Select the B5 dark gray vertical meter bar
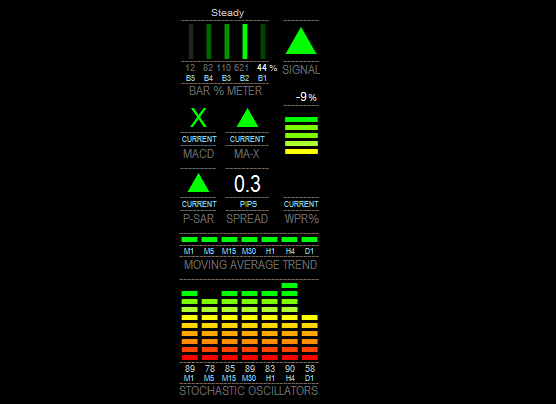The image size is (556, 404). pos(191,41)
